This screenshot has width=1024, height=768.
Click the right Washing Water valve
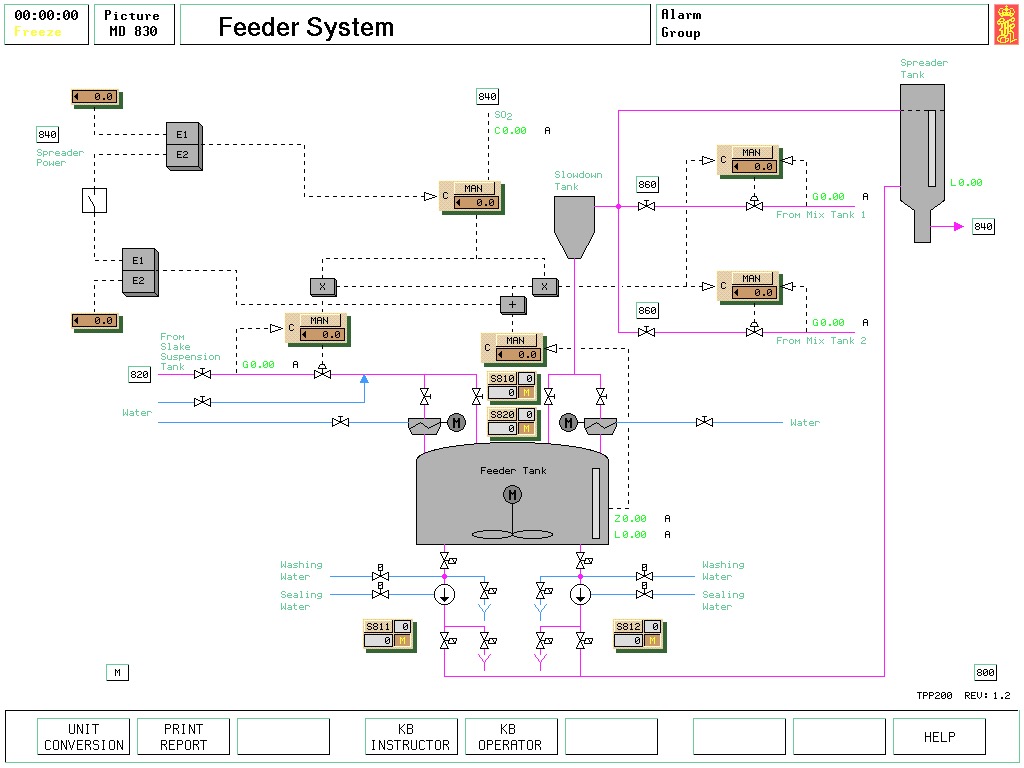644,573
